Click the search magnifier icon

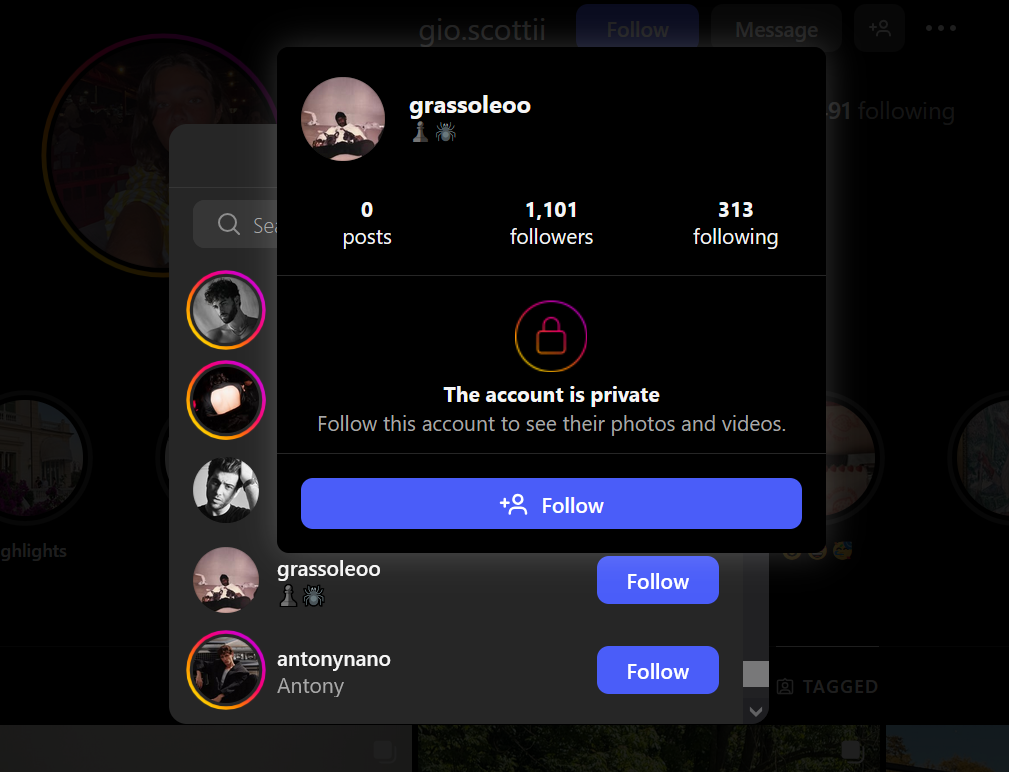(x=228, y=224)
